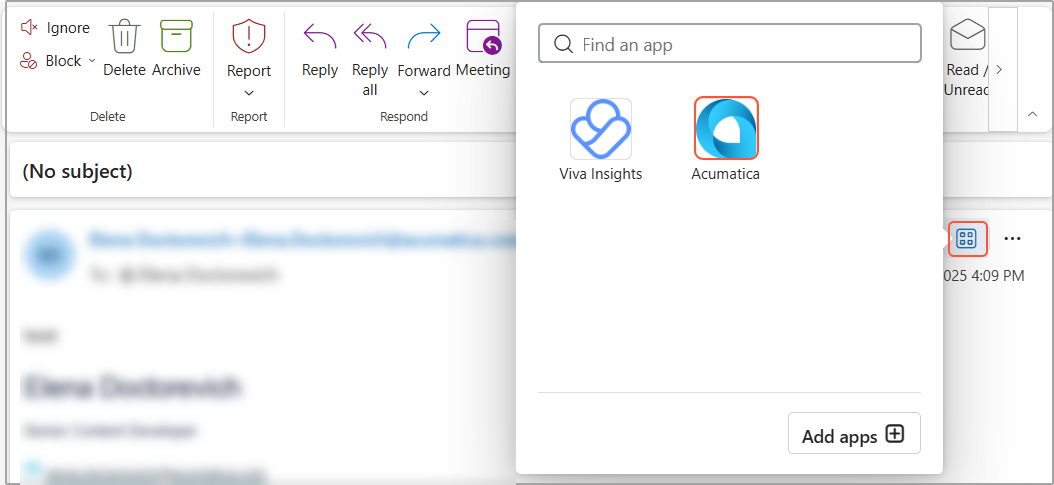The width and height of the screenshot is (1054, 485).
Task: Open the message More actions ellipsis
Action: pos(1012,238)
